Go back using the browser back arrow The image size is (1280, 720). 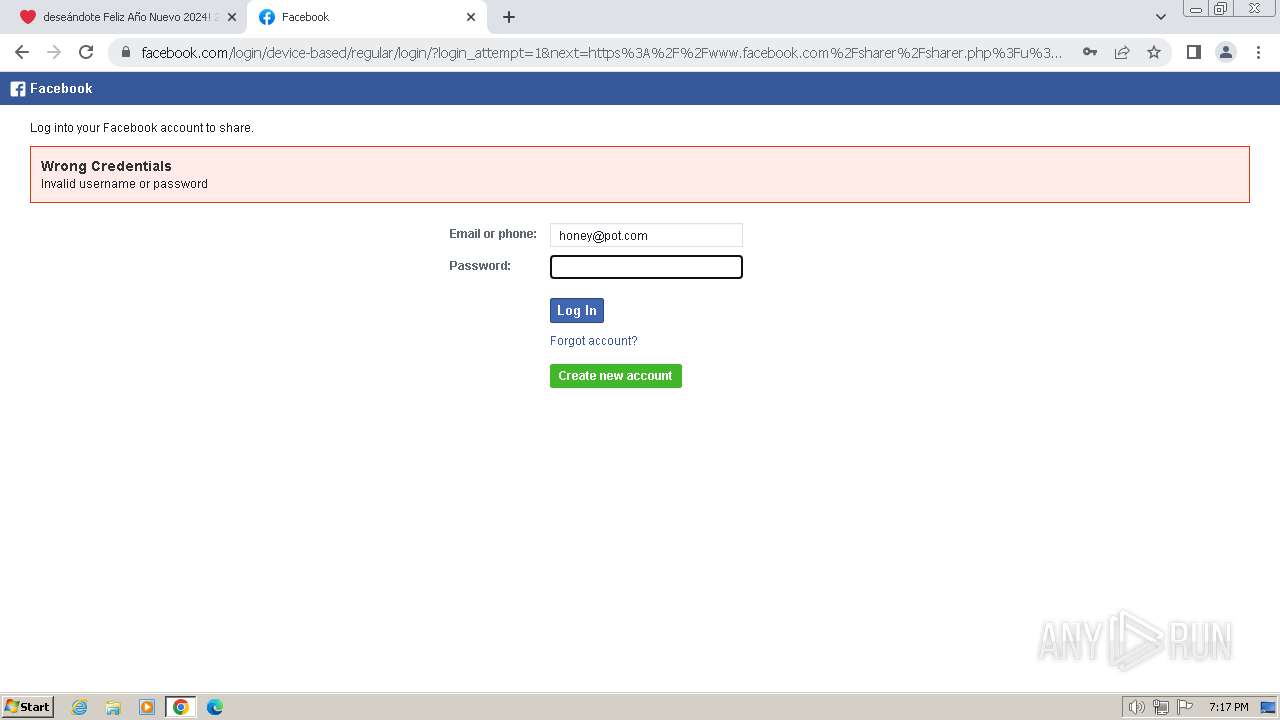(22, 52)
